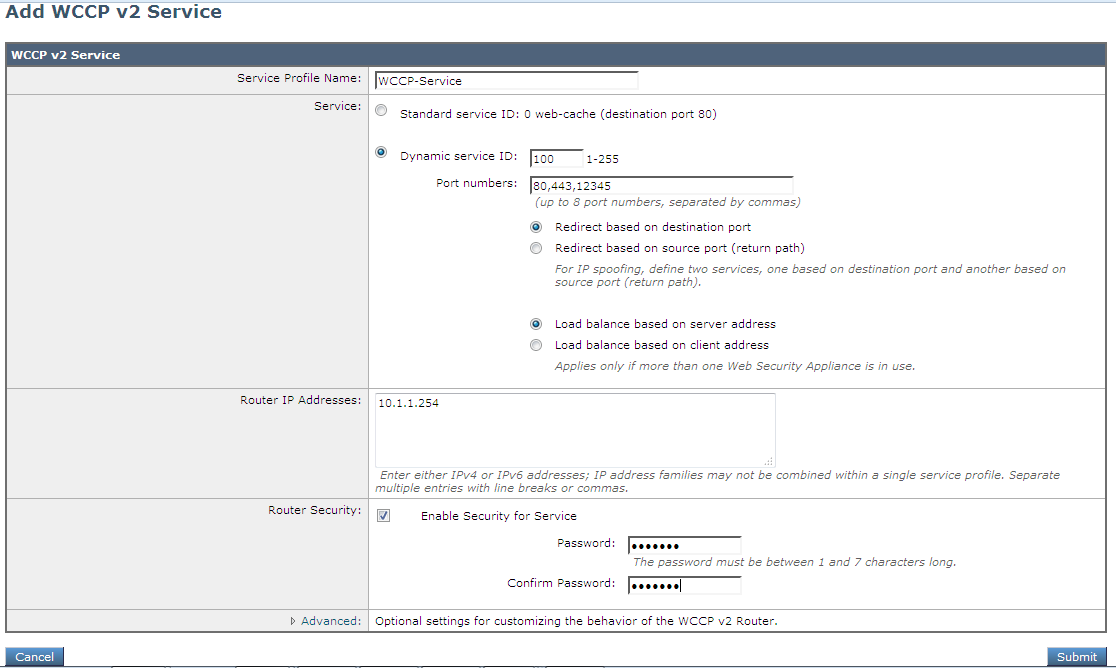Select the Standard service ID radio button
The height and width of the screenshot is (668, 1116).
point(381,110)
